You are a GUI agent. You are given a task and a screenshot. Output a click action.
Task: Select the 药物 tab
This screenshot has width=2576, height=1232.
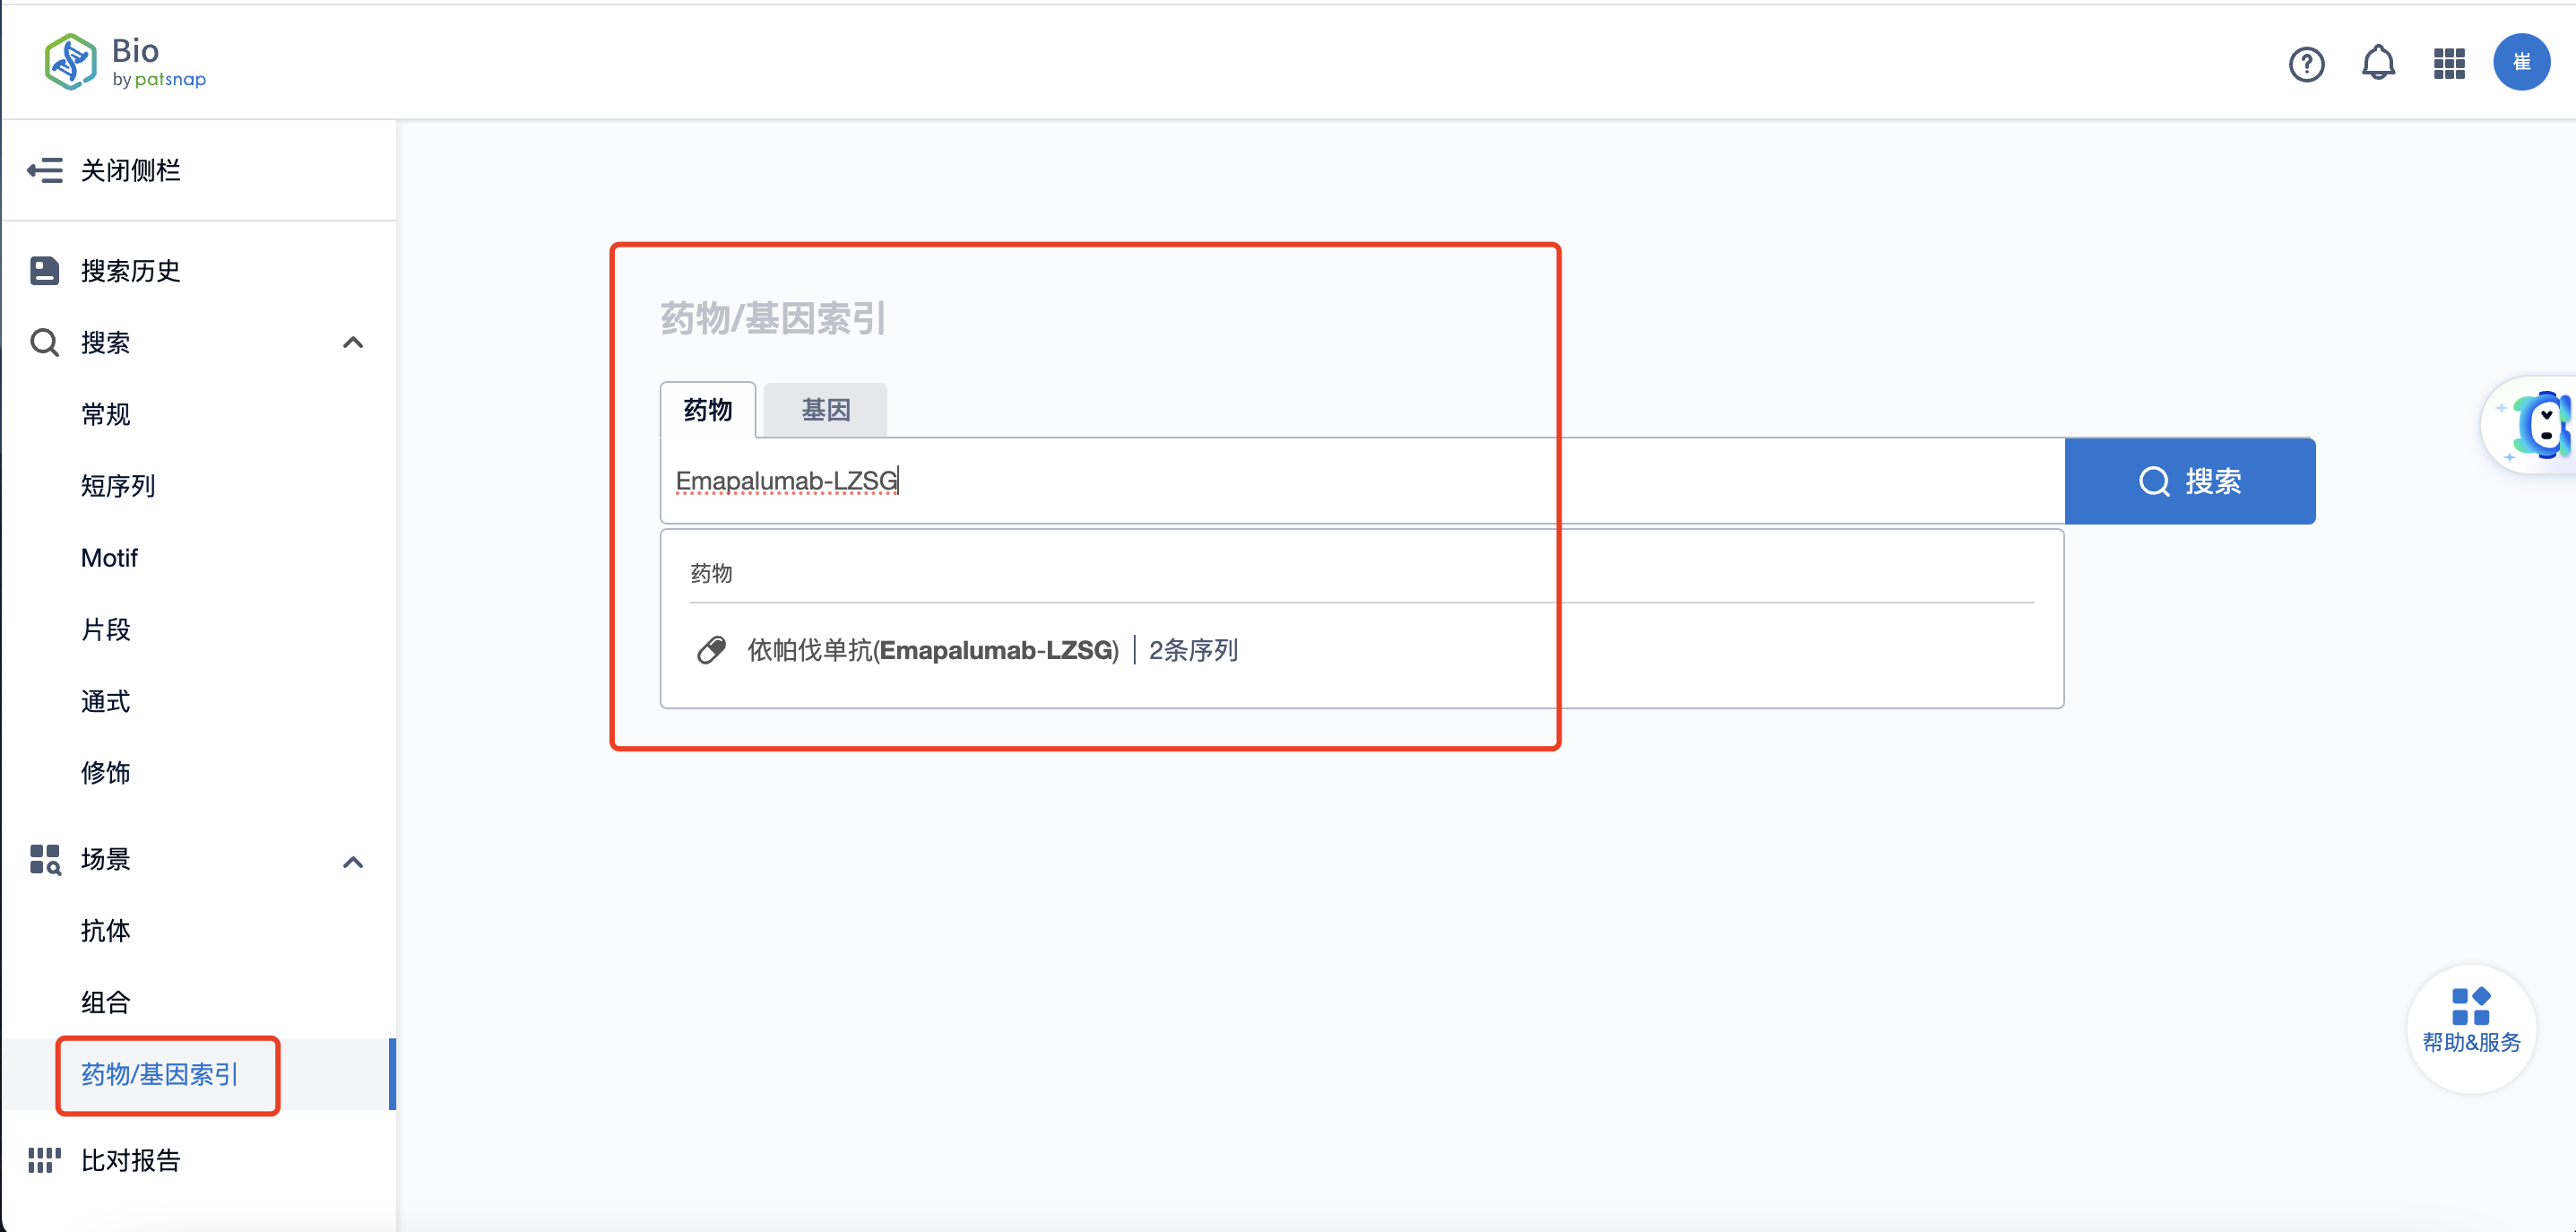coord(708,410)
